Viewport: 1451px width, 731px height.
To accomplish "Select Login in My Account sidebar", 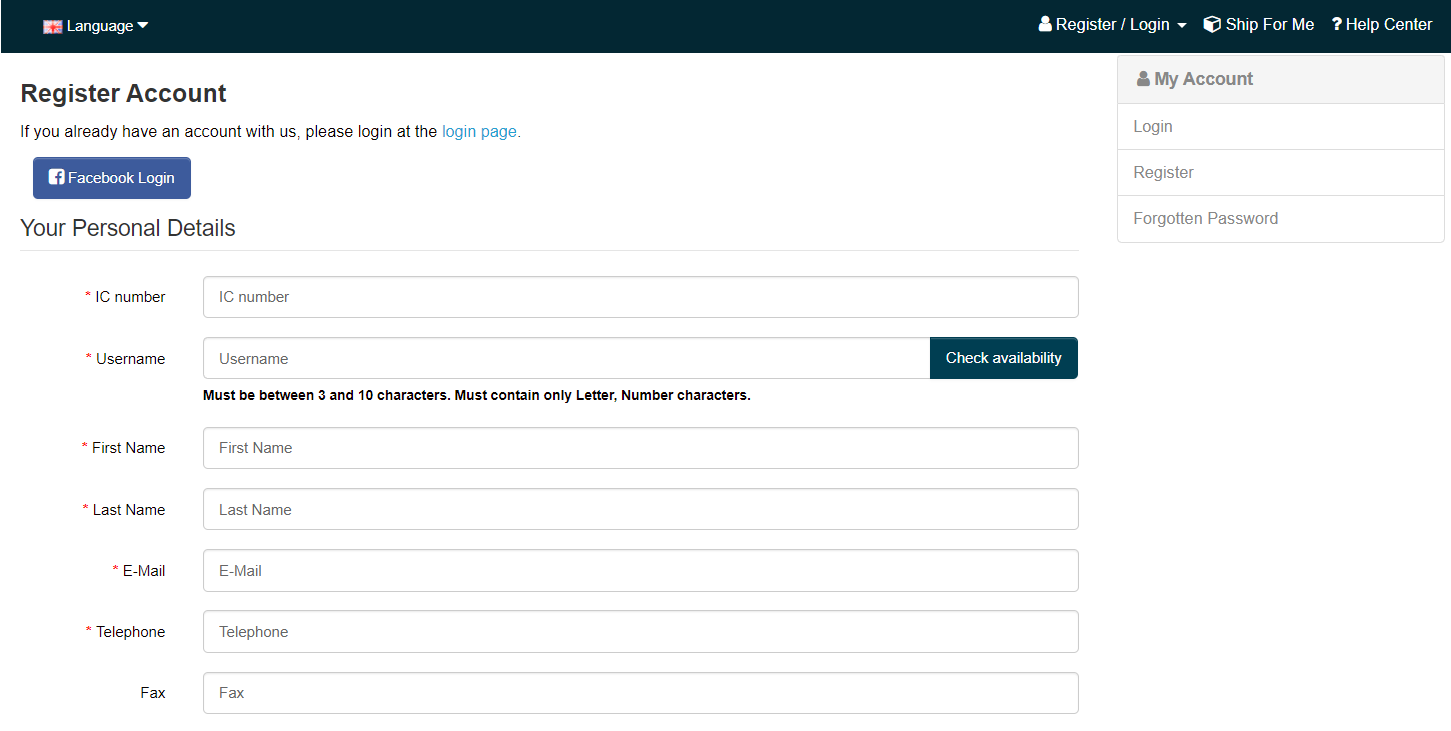I will click(1280, 127).
